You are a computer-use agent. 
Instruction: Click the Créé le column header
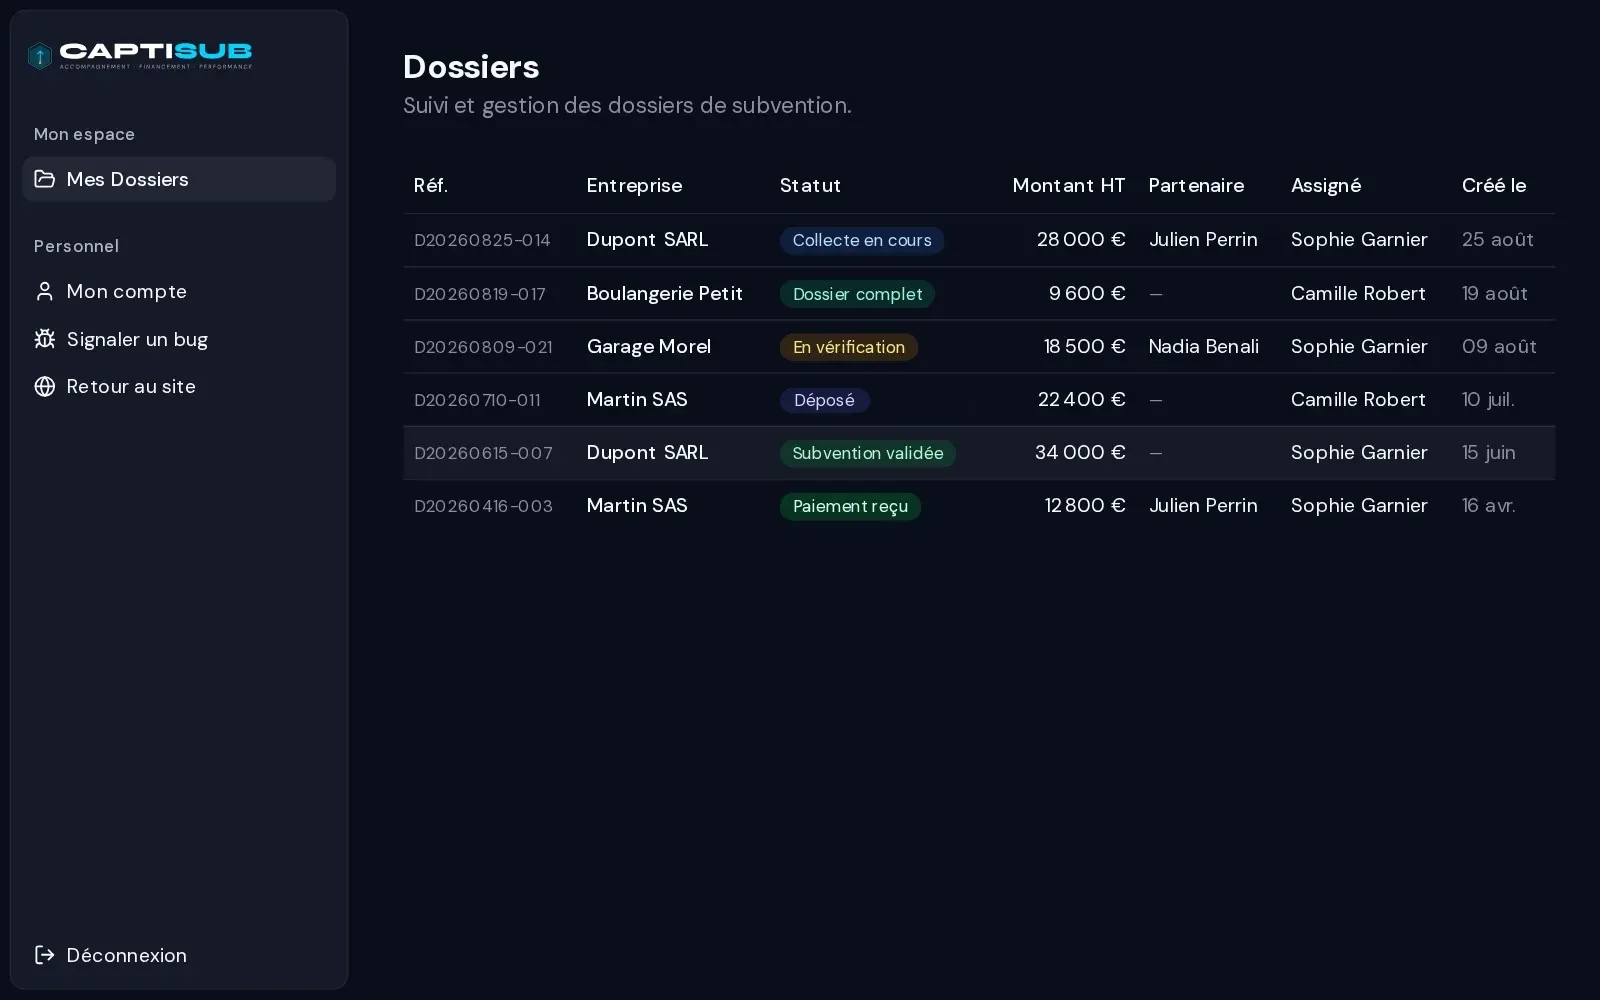(x=1494, y=185)
